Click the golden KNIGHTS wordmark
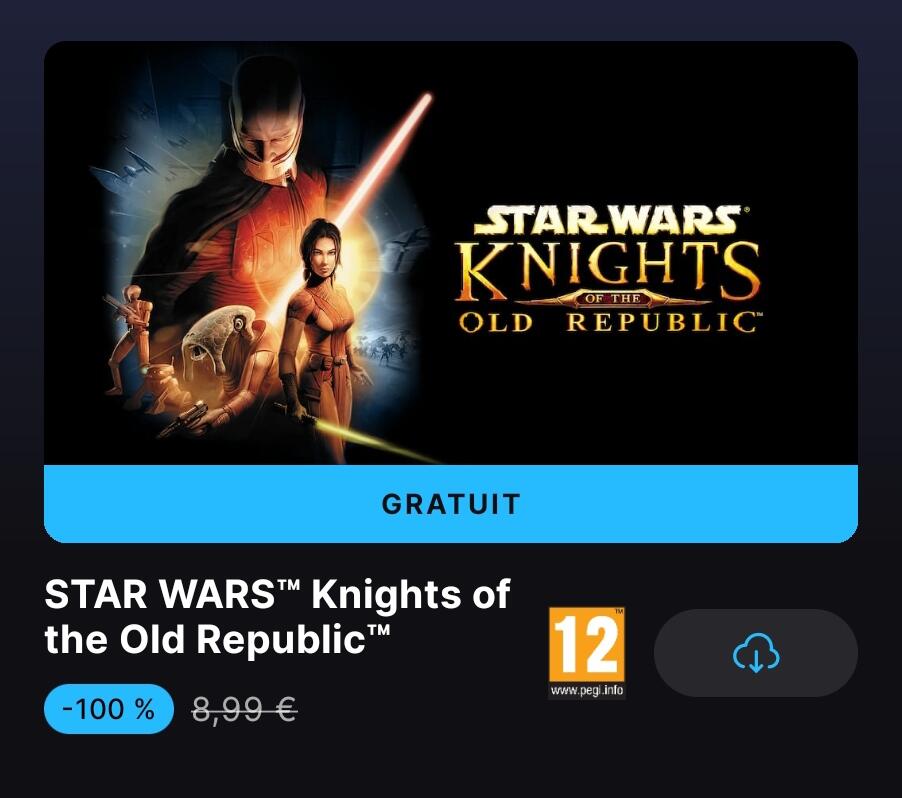The height and width of the screenshot is (798, 902). 607,270
